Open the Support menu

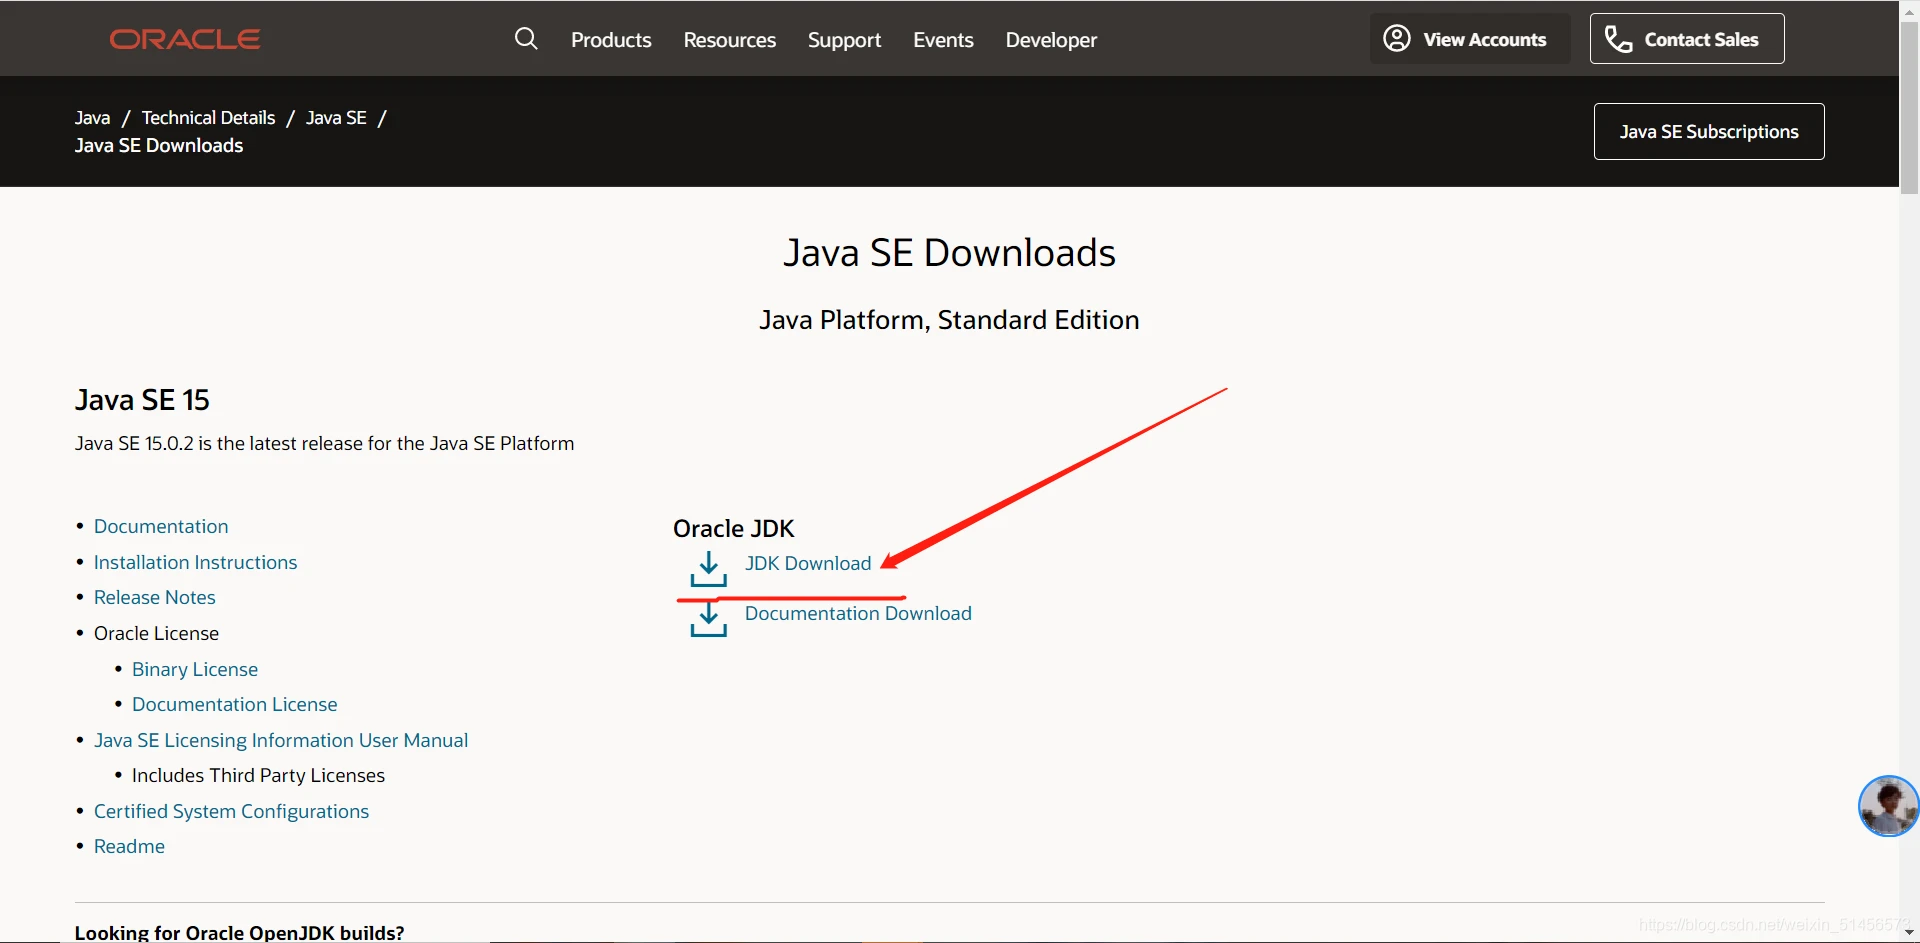845,40
